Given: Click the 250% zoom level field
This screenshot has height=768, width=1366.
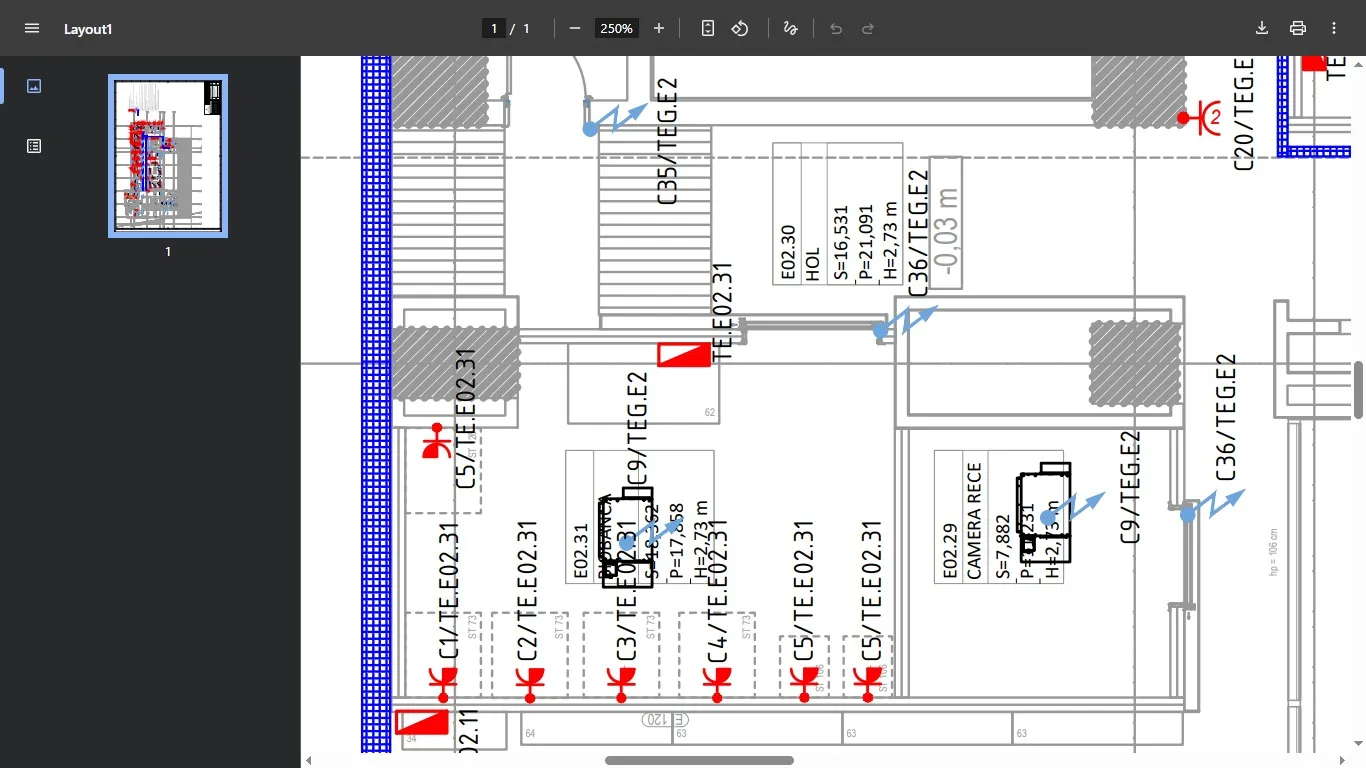Looking at the screenshot, I should tap(616, 29).
